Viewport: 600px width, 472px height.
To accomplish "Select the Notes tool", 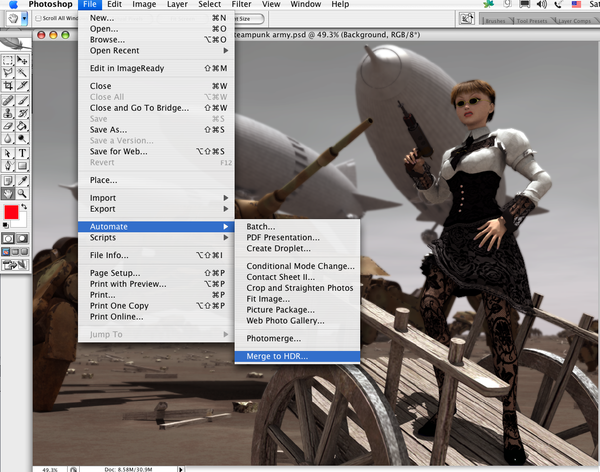I will [8, 180].
